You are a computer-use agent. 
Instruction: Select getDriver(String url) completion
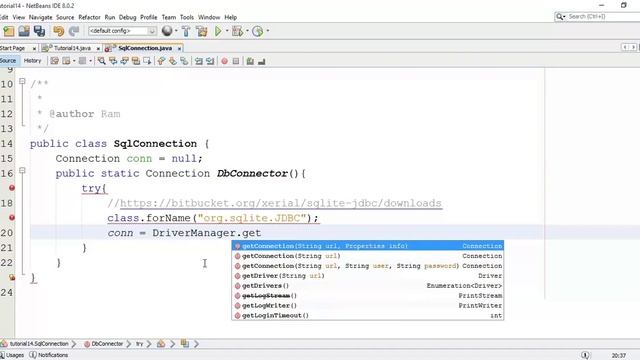pos(368,276)
